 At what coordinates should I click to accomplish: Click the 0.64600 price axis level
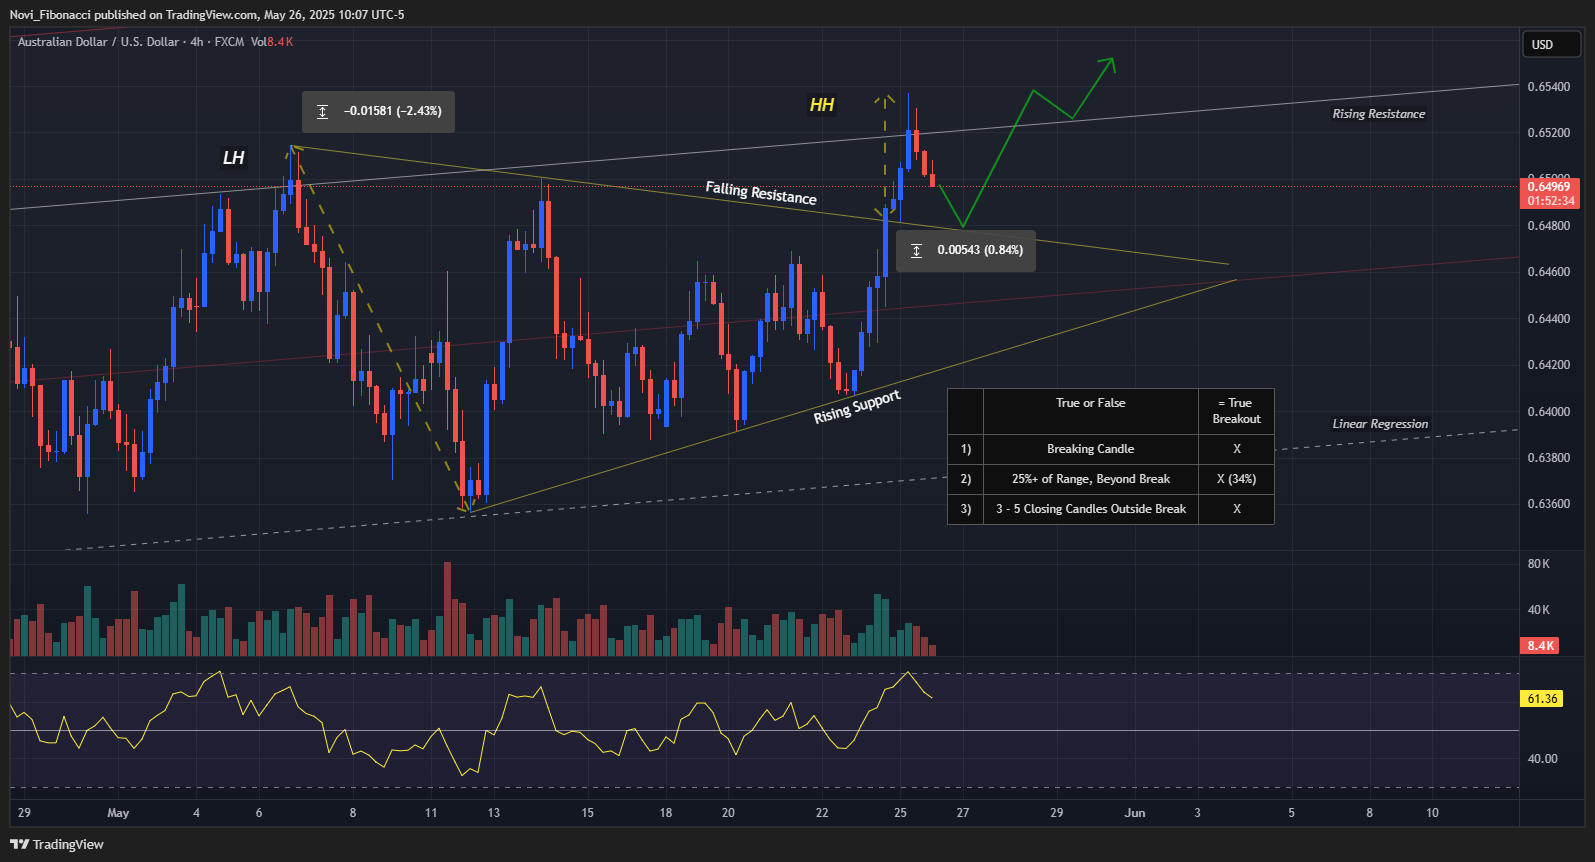tap(1549, 272)
